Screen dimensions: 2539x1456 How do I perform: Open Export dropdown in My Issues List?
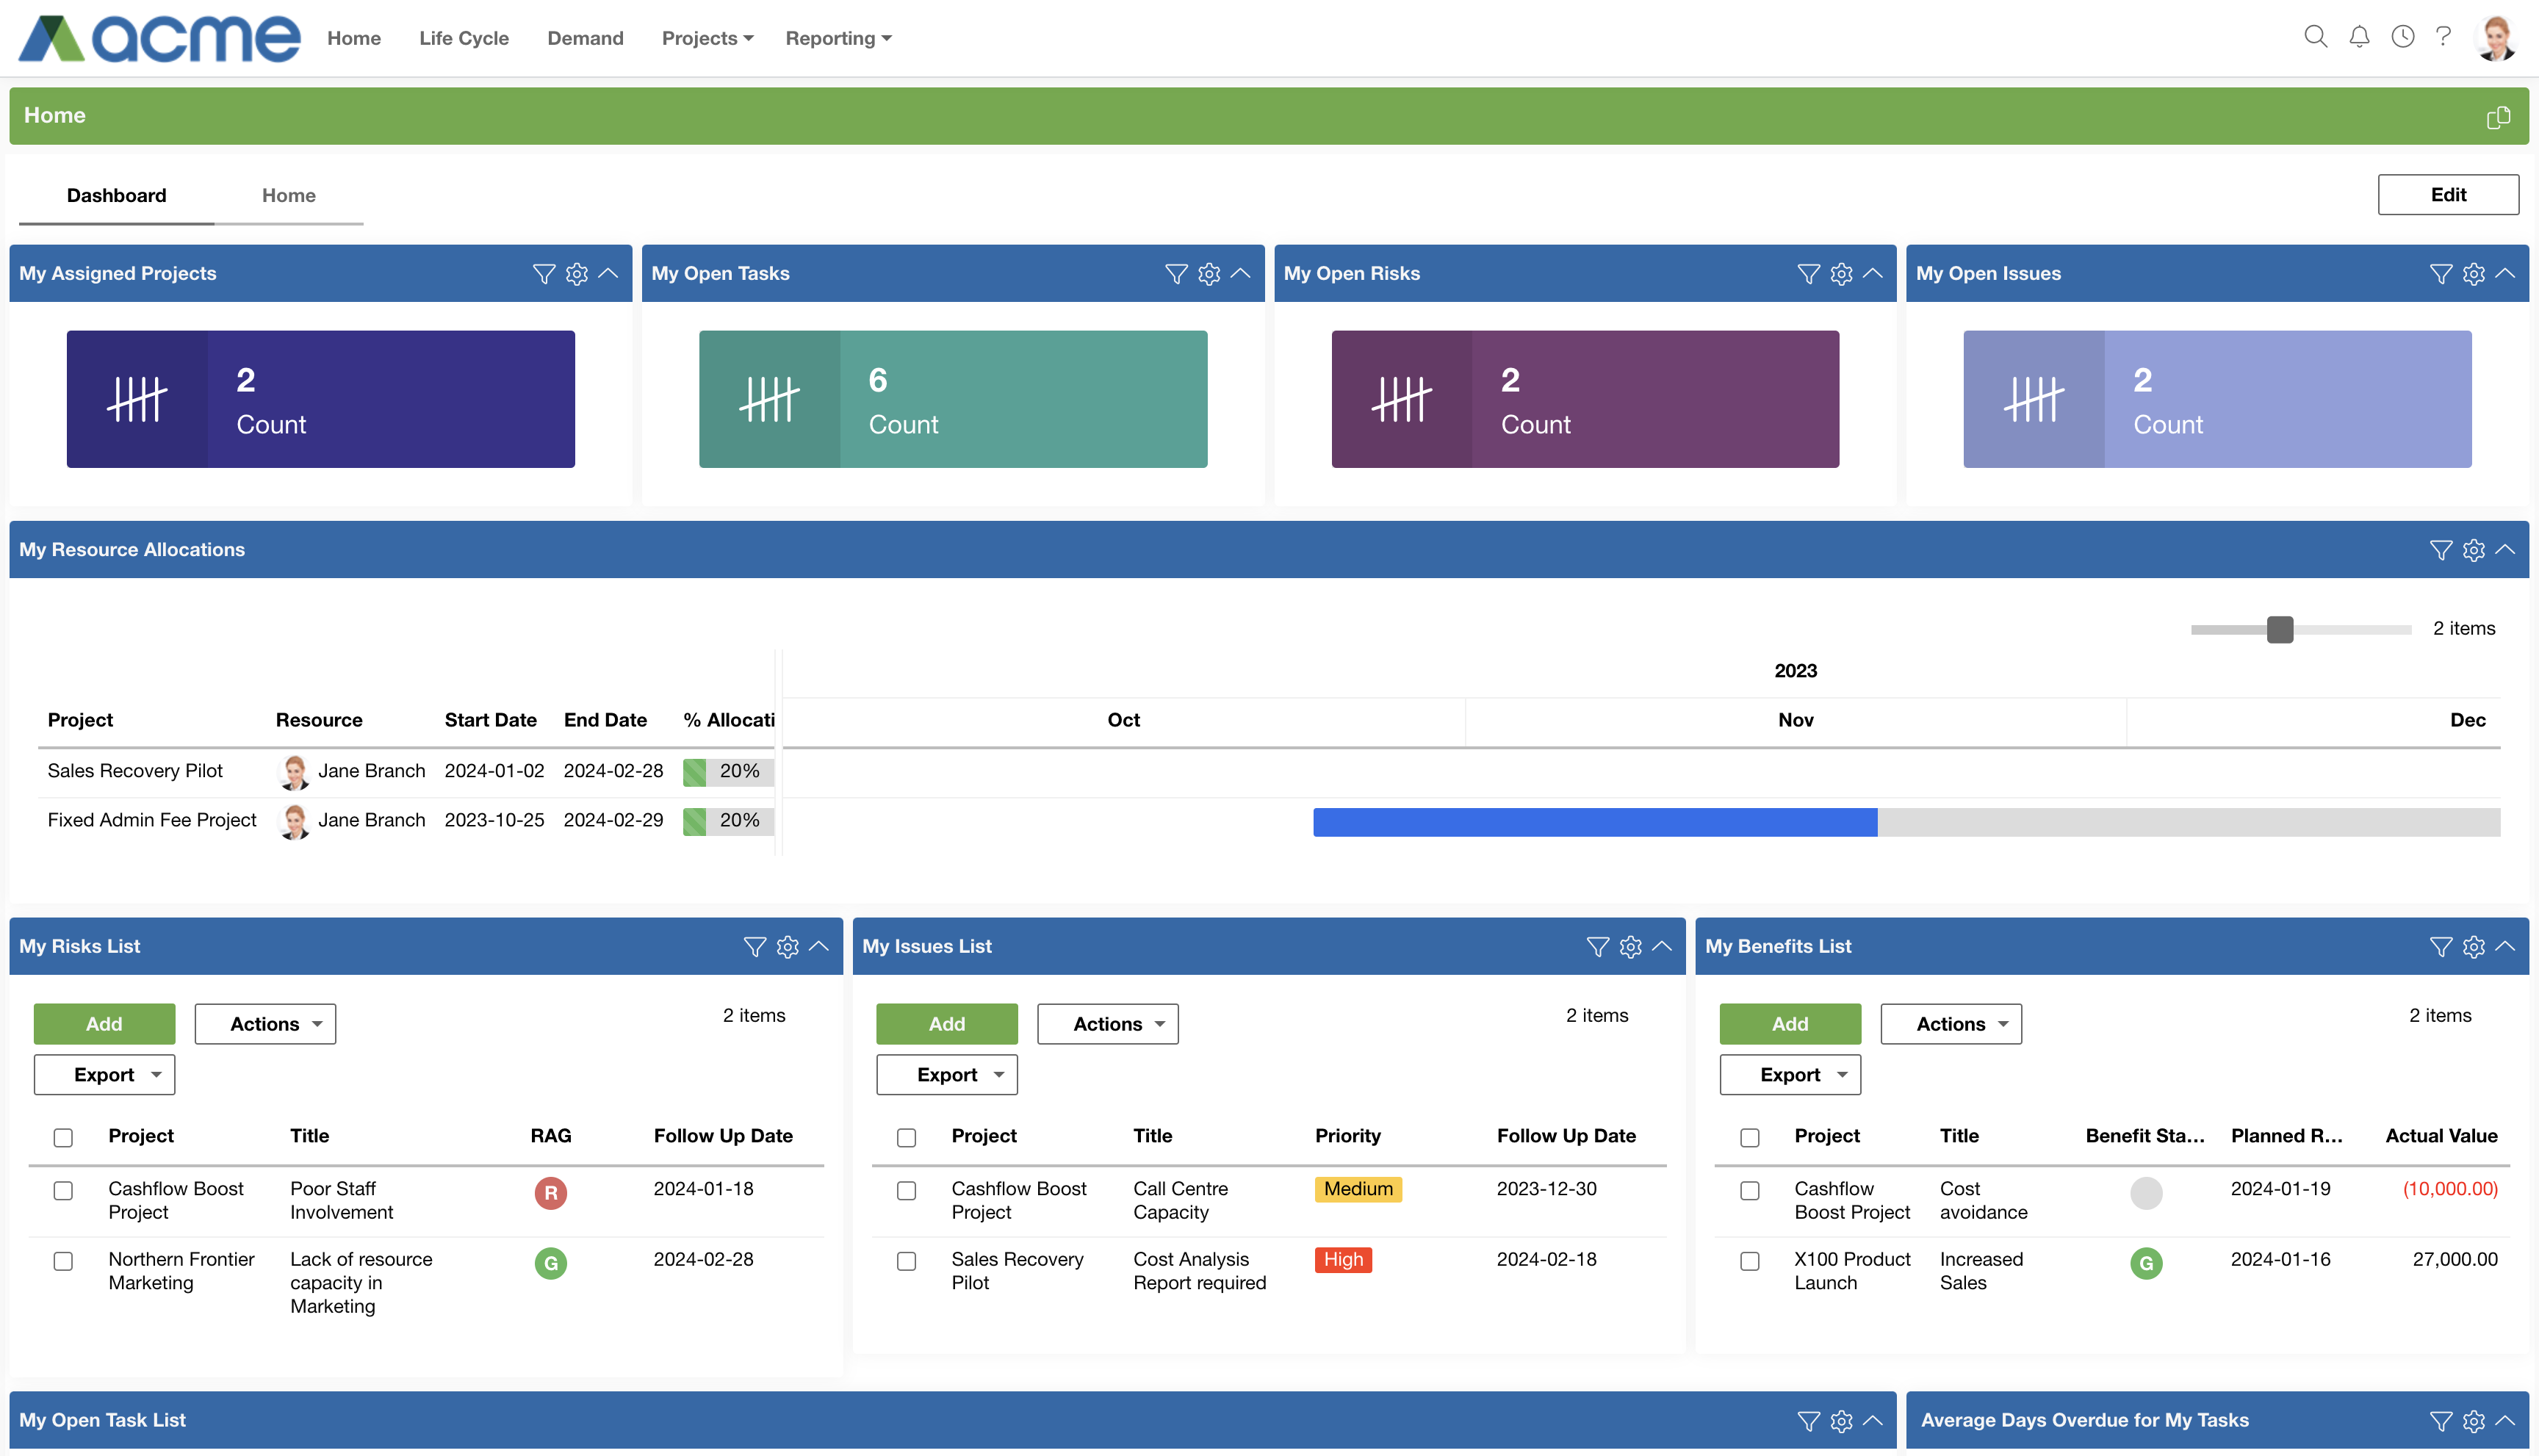(947, 1075)
